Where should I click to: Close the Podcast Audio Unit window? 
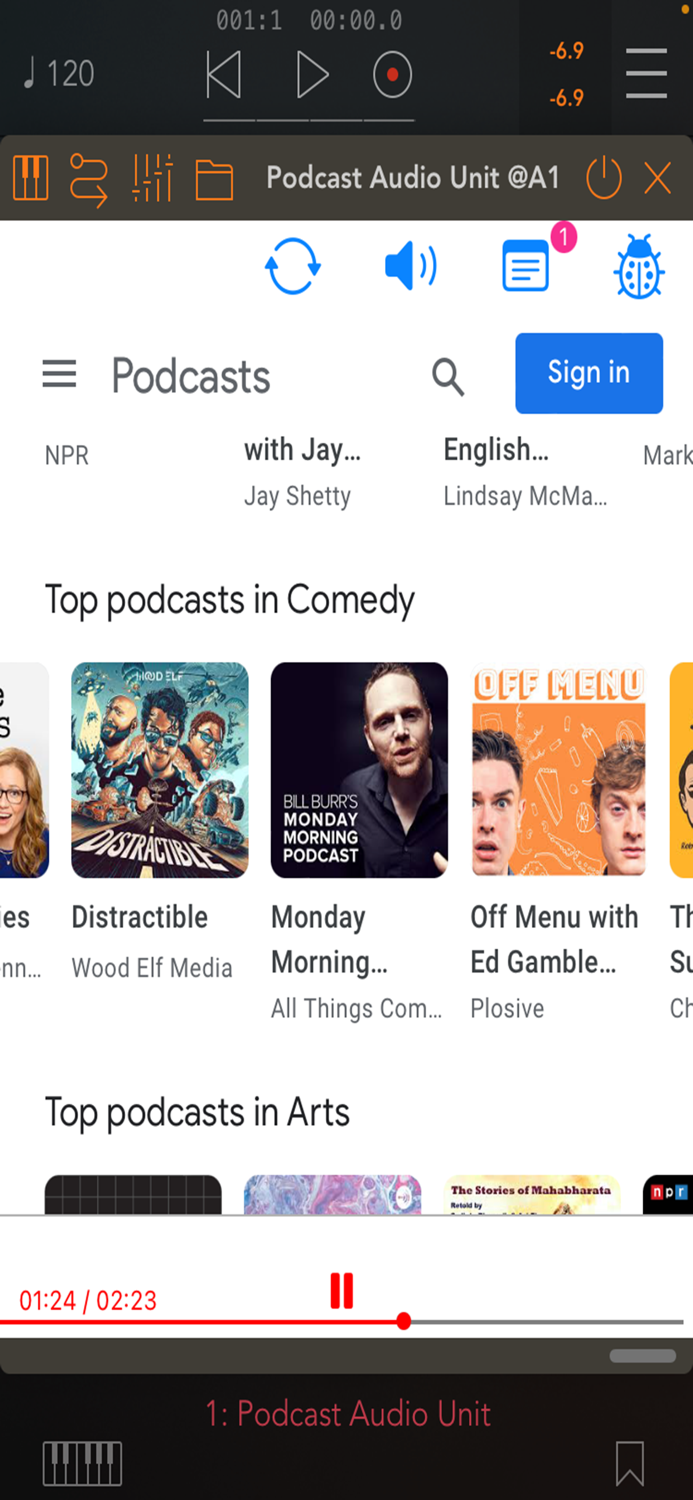657,179
